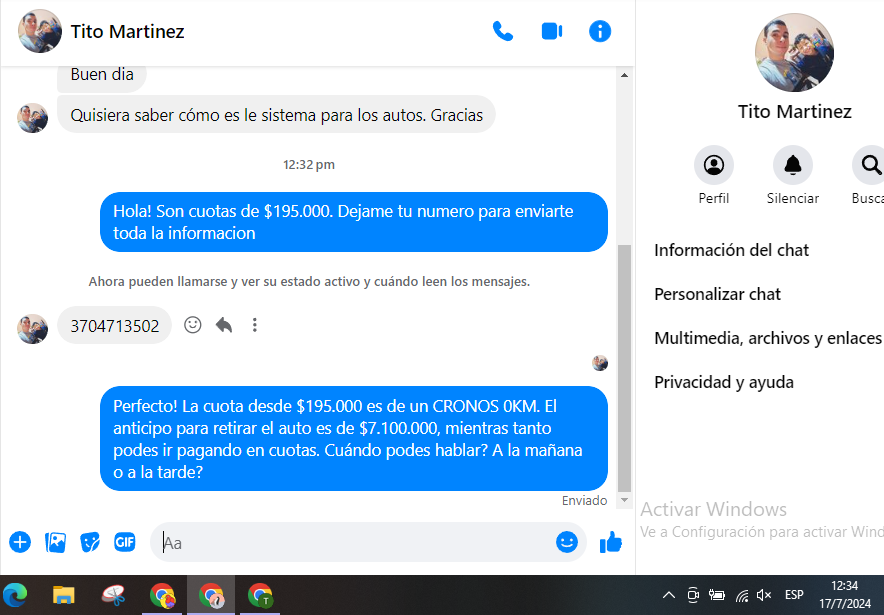Click the chat scrollbar up arrow
Viewport: 884px width, 615px height.
click(624, 75)
